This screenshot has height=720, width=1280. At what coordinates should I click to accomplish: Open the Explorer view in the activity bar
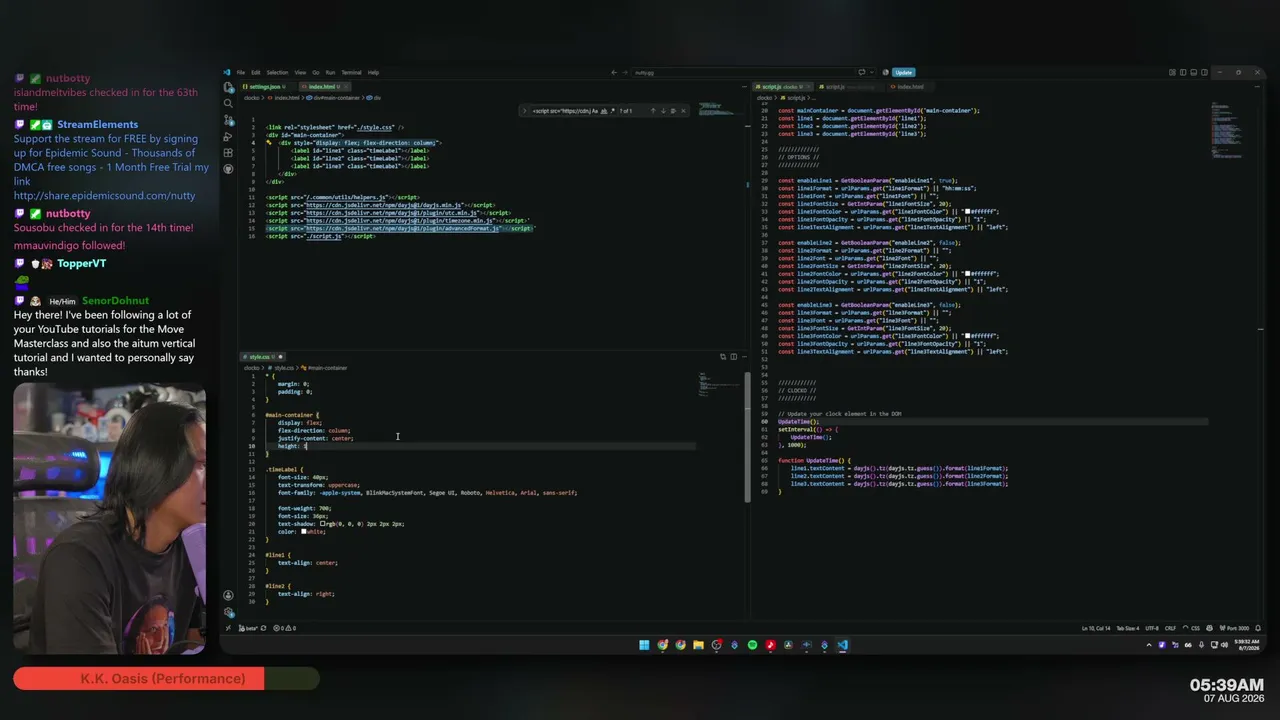point(229,88)
